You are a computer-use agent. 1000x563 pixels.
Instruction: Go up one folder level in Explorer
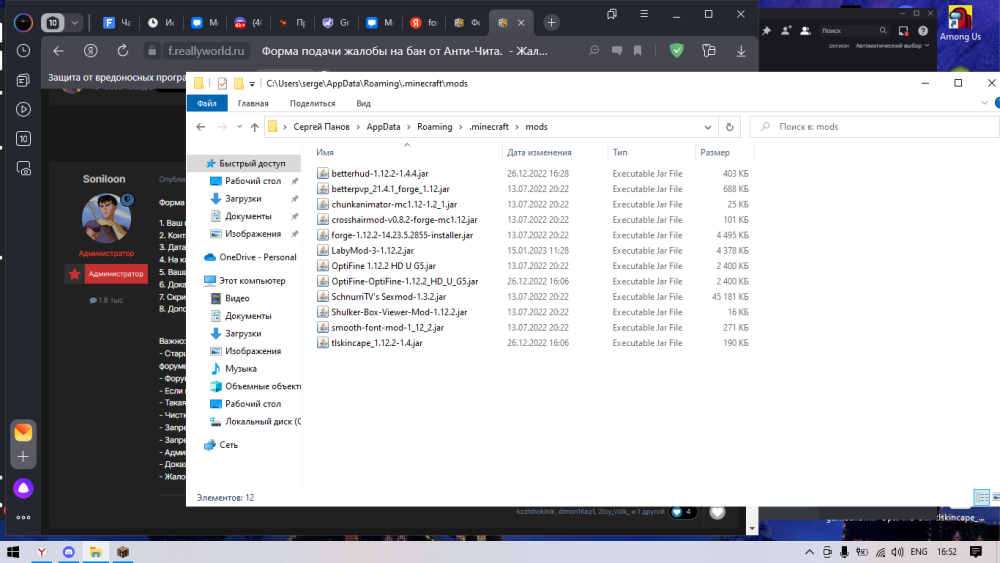click(254, 127)
